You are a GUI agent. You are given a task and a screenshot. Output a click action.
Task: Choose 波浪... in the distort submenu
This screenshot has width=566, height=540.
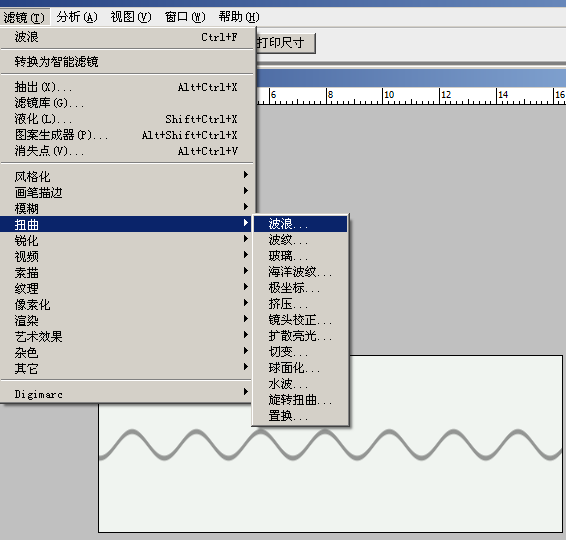[x=300, y=224]
